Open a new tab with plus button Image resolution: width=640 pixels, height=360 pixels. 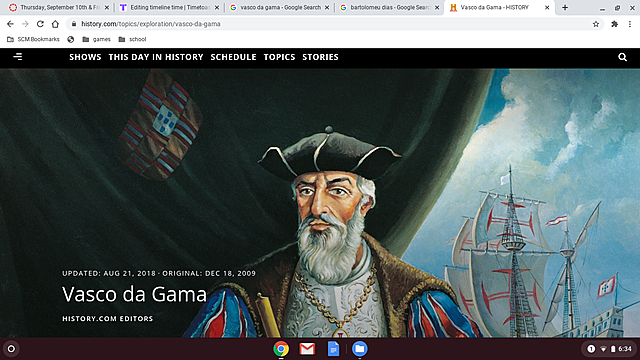pyautogui.click(x=565, y=7)
